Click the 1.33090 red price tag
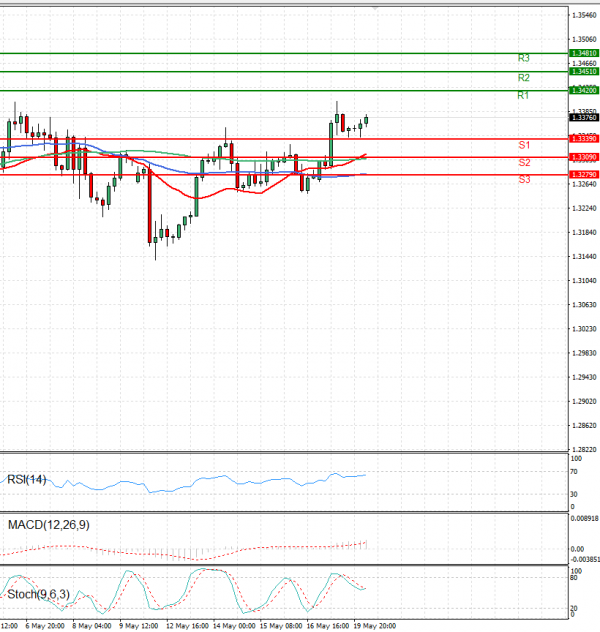This screenshot has height=632, width=600. [583, 157]
